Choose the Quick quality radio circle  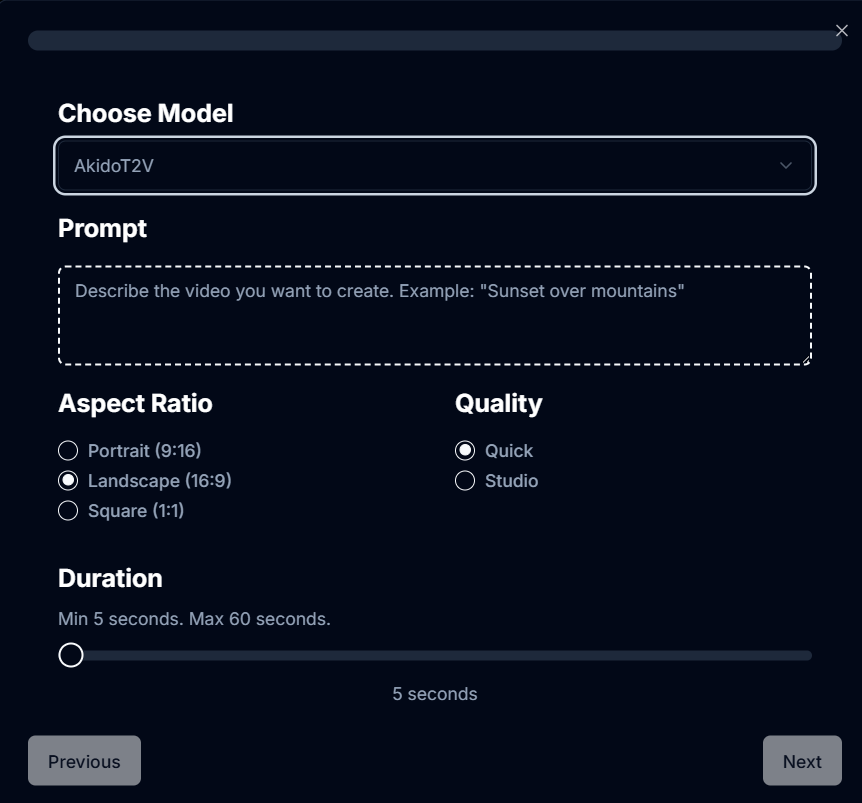465,451
